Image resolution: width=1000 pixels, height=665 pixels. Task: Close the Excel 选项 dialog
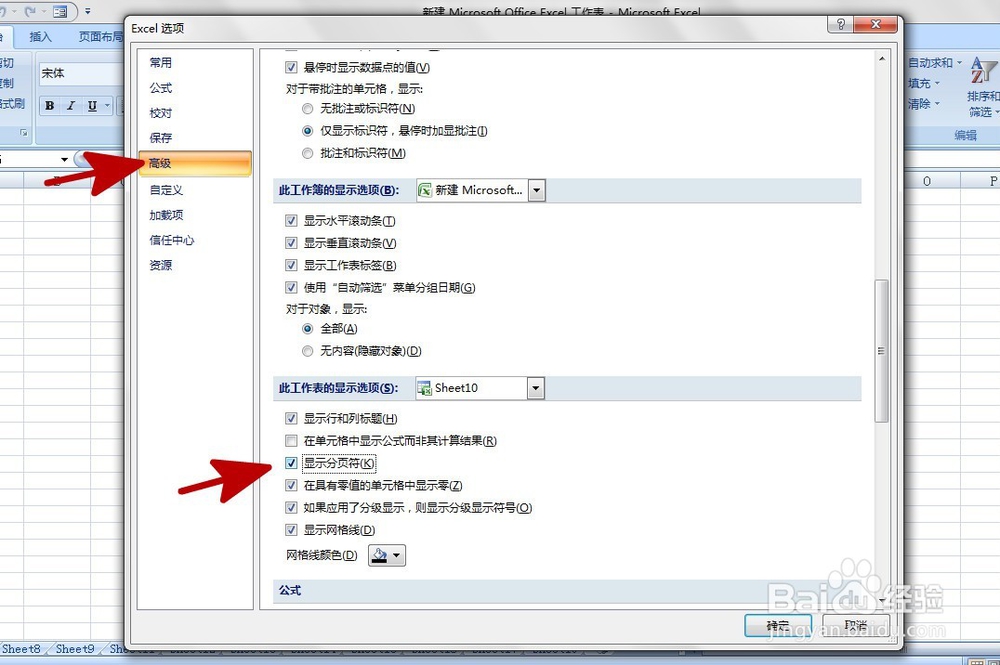(x=876, y=24)
